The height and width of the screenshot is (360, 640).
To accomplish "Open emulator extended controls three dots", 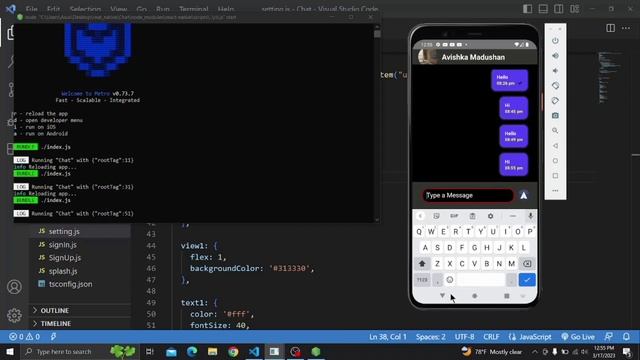I will (x=555, y=191).
